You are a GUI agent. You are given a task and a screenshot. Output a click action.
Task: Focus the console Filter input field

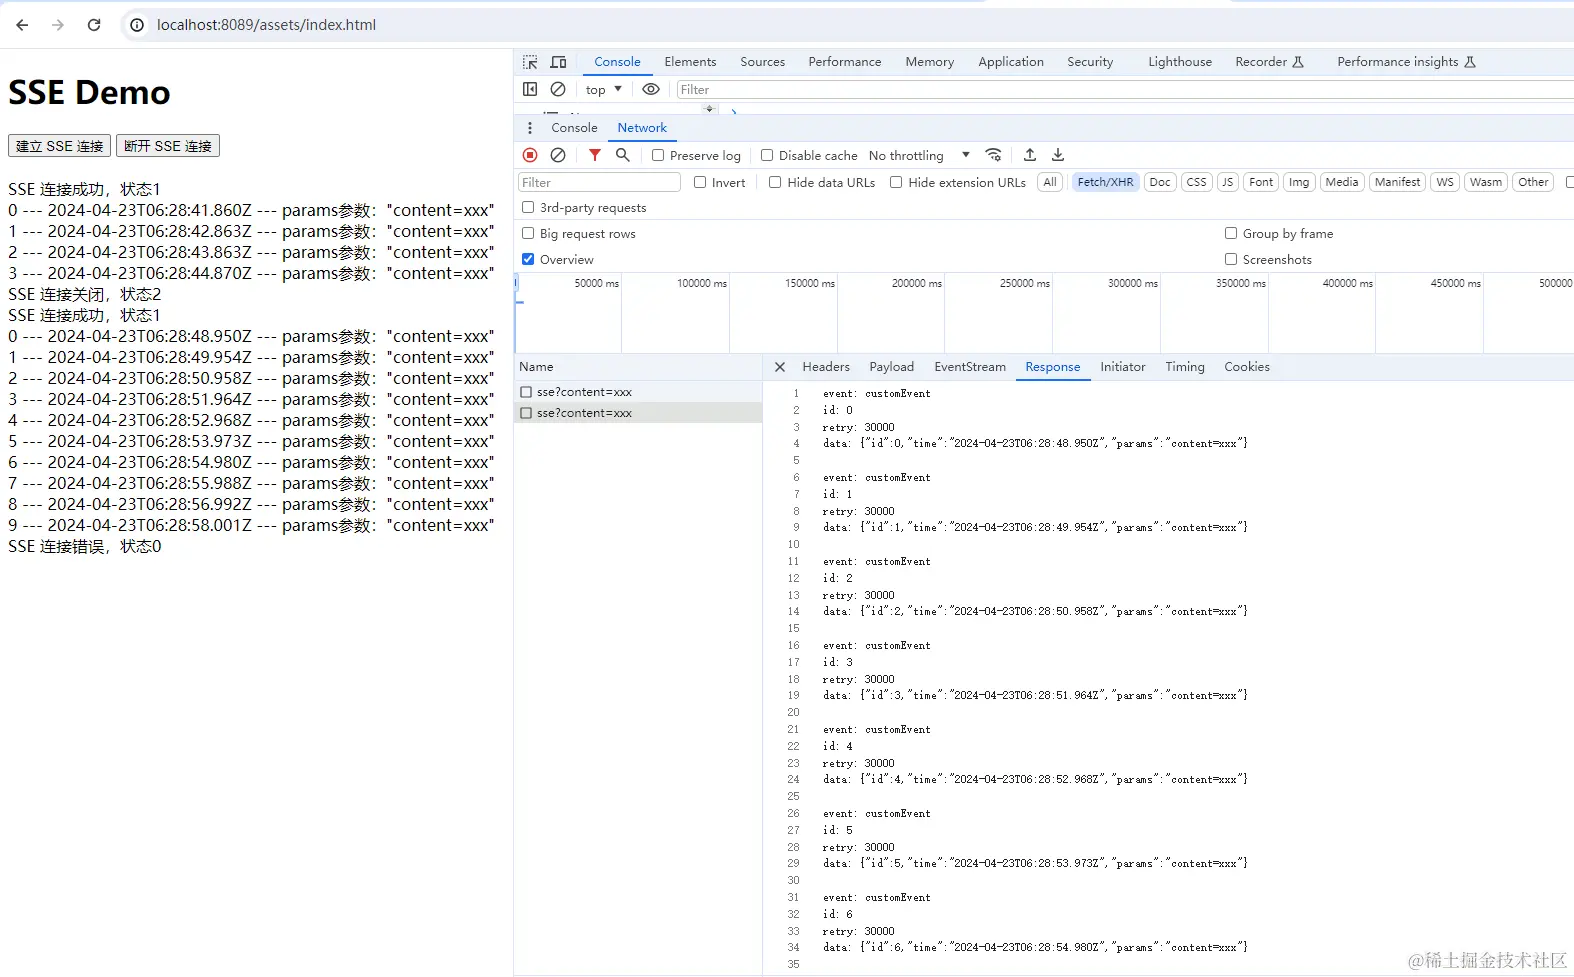[1124, 89]
